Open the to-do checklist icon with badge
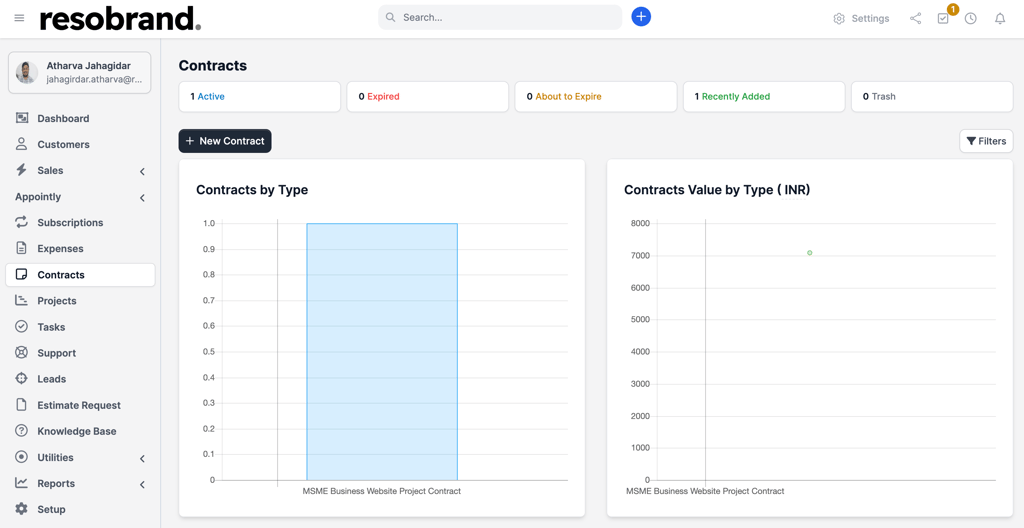 pyautogui.click(x=943, y=18)
